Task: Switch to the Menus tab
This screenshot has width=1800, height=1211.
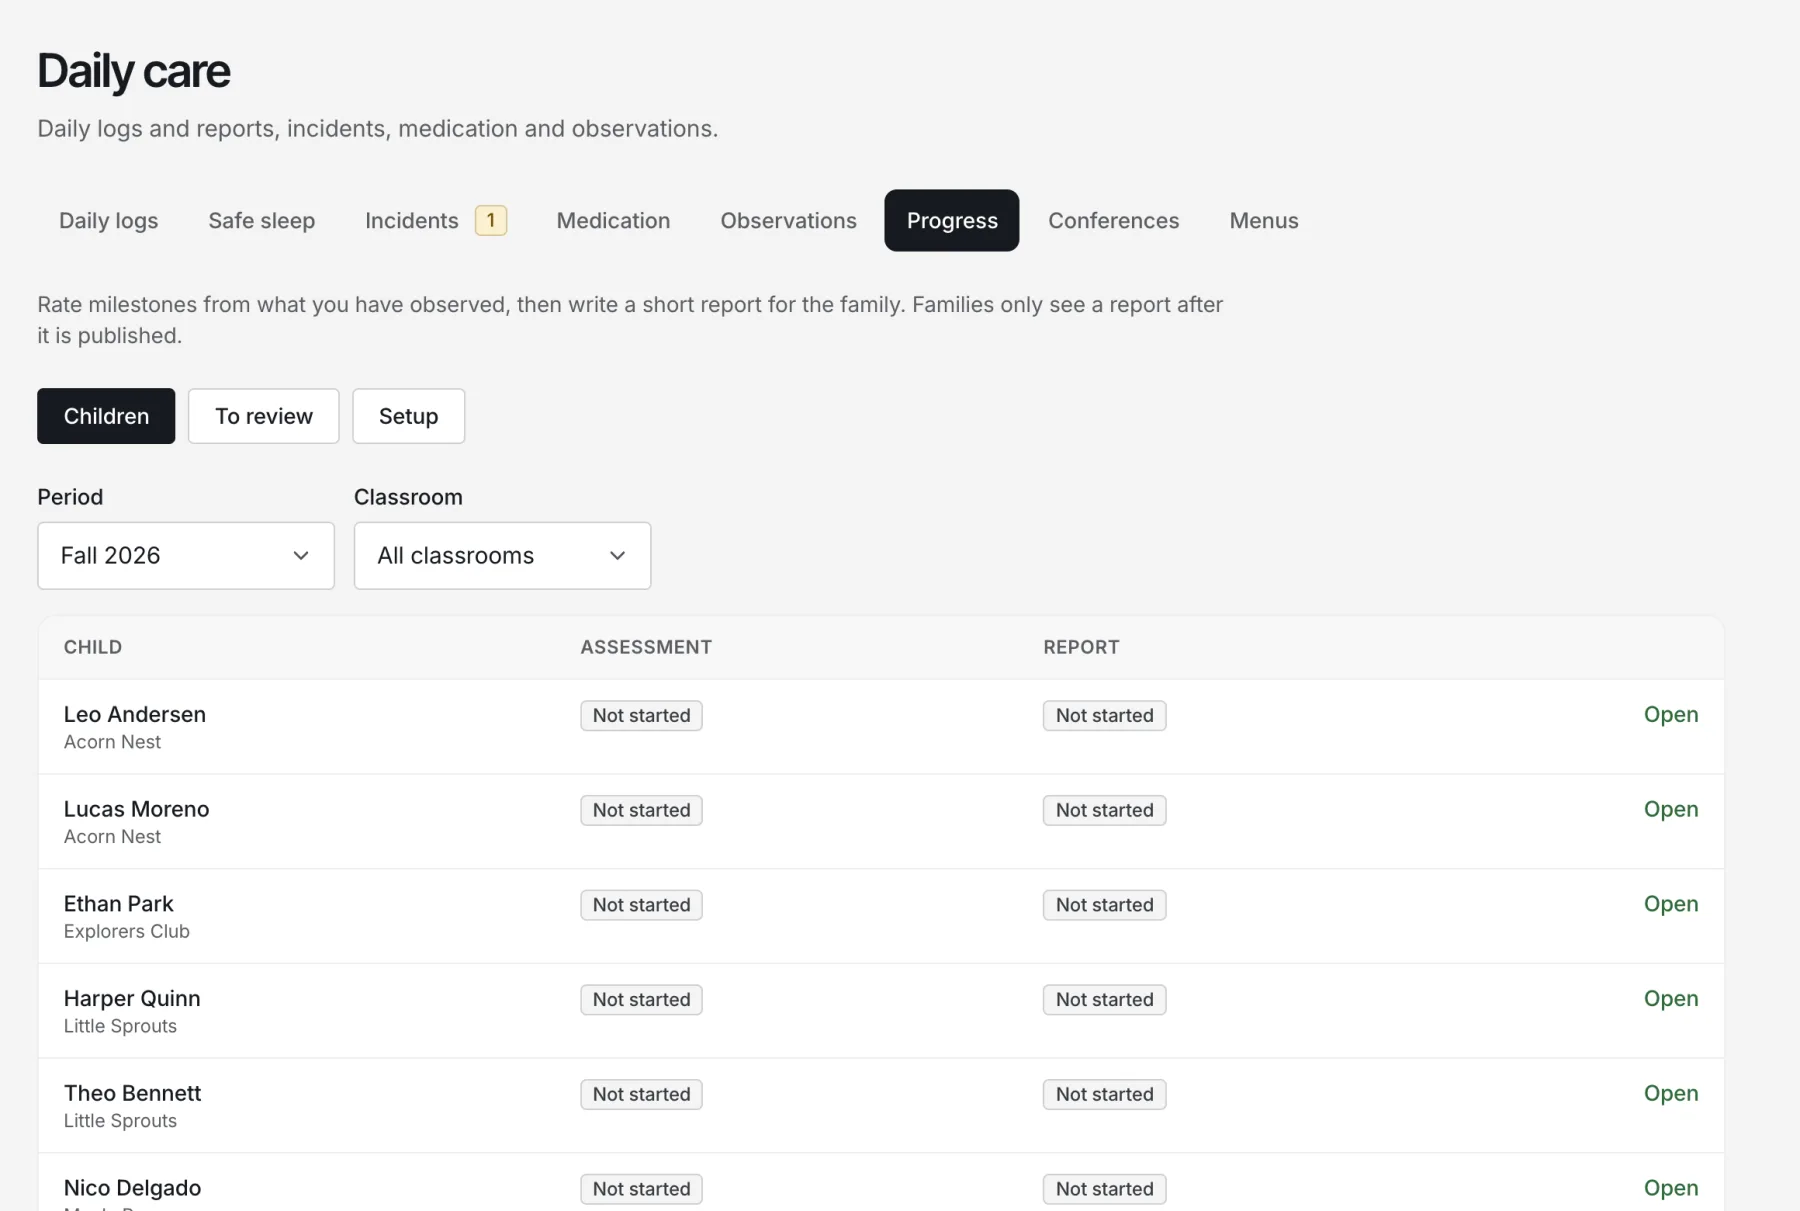Action: pos(1263,220)
